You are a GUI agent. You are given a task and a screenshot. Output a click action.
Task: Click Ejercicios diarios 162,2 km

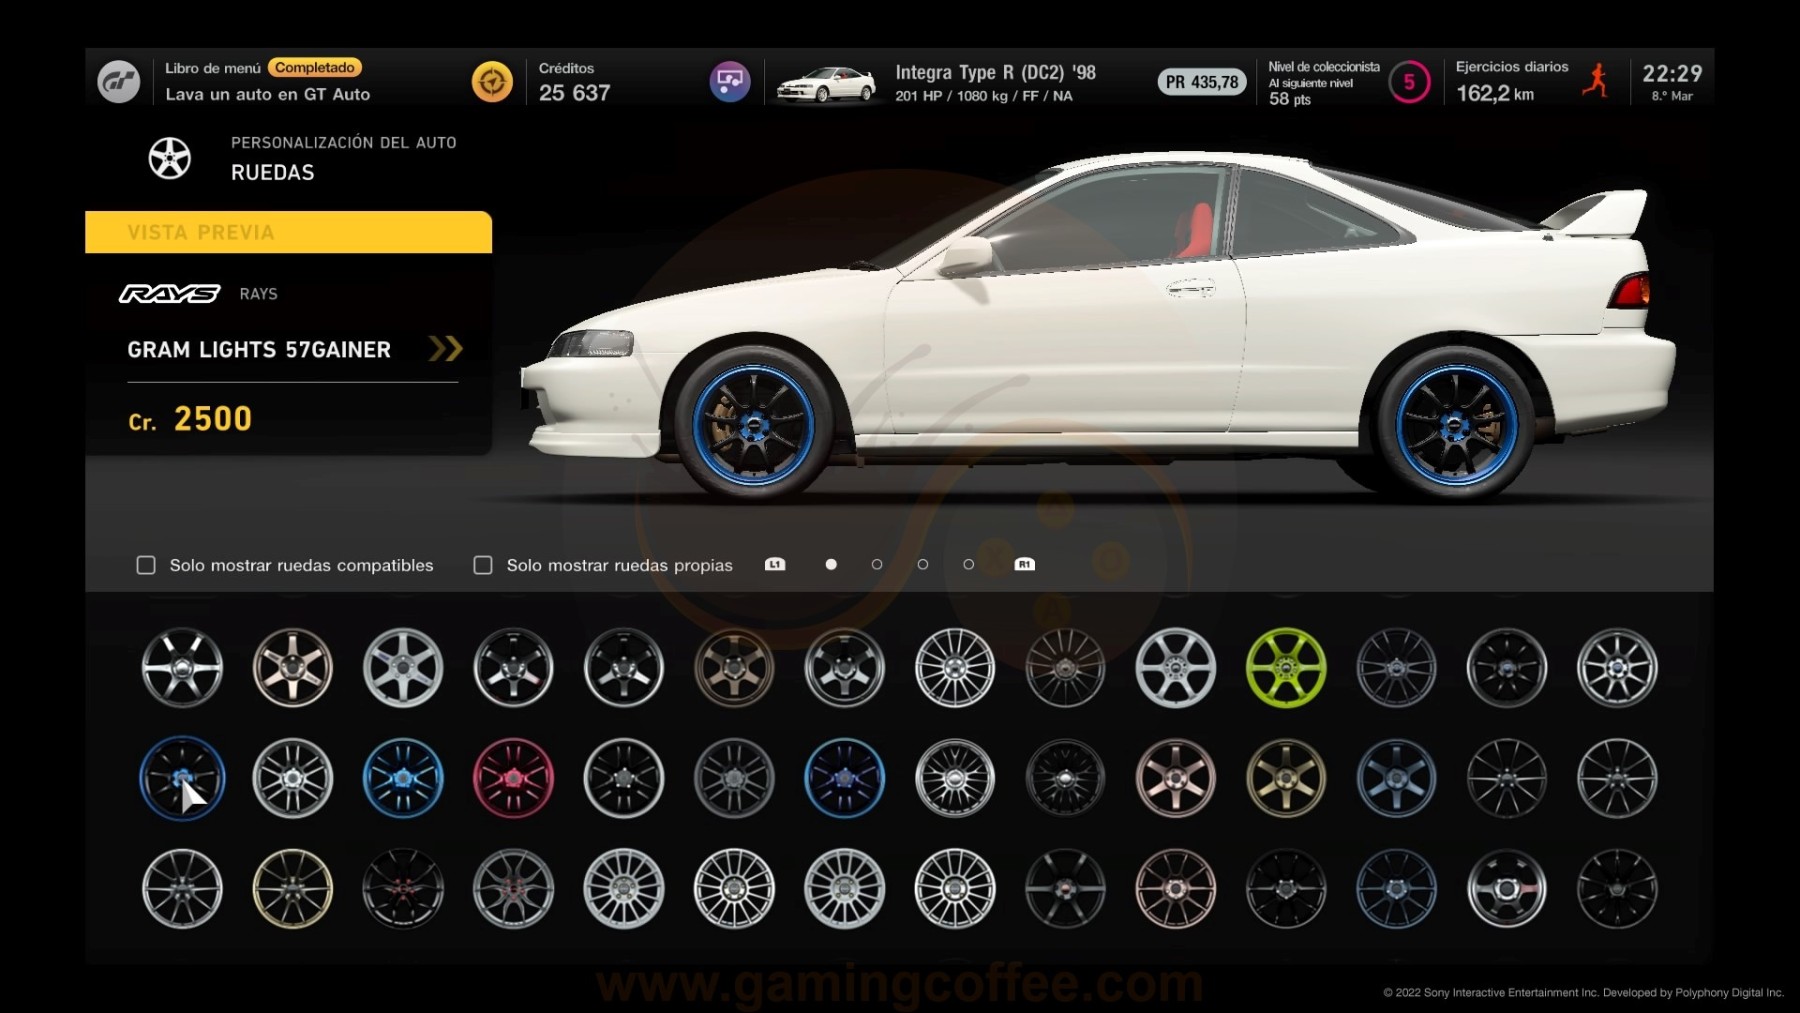tap(1512, 81)
